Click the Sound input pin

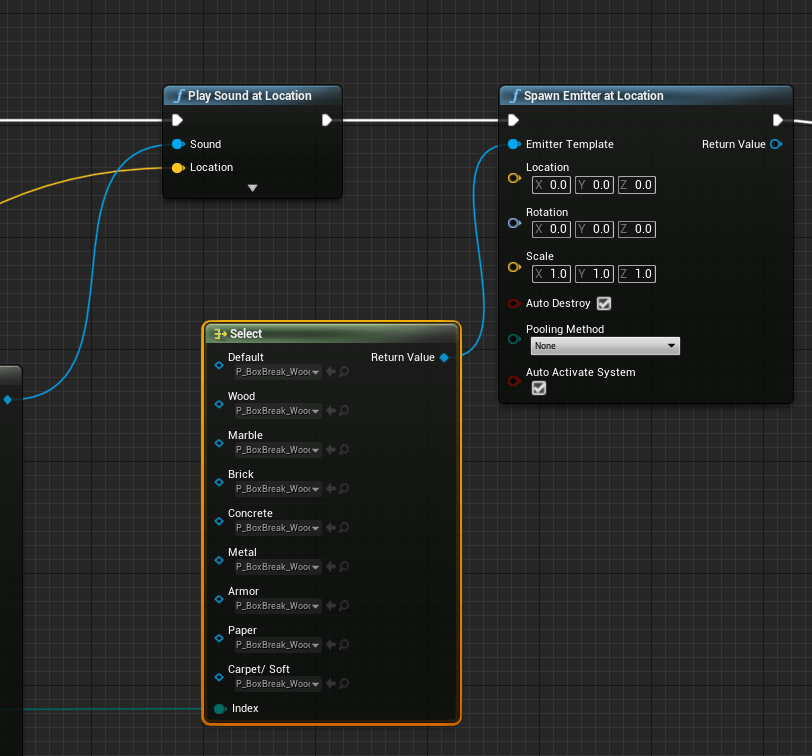(178, 144)
